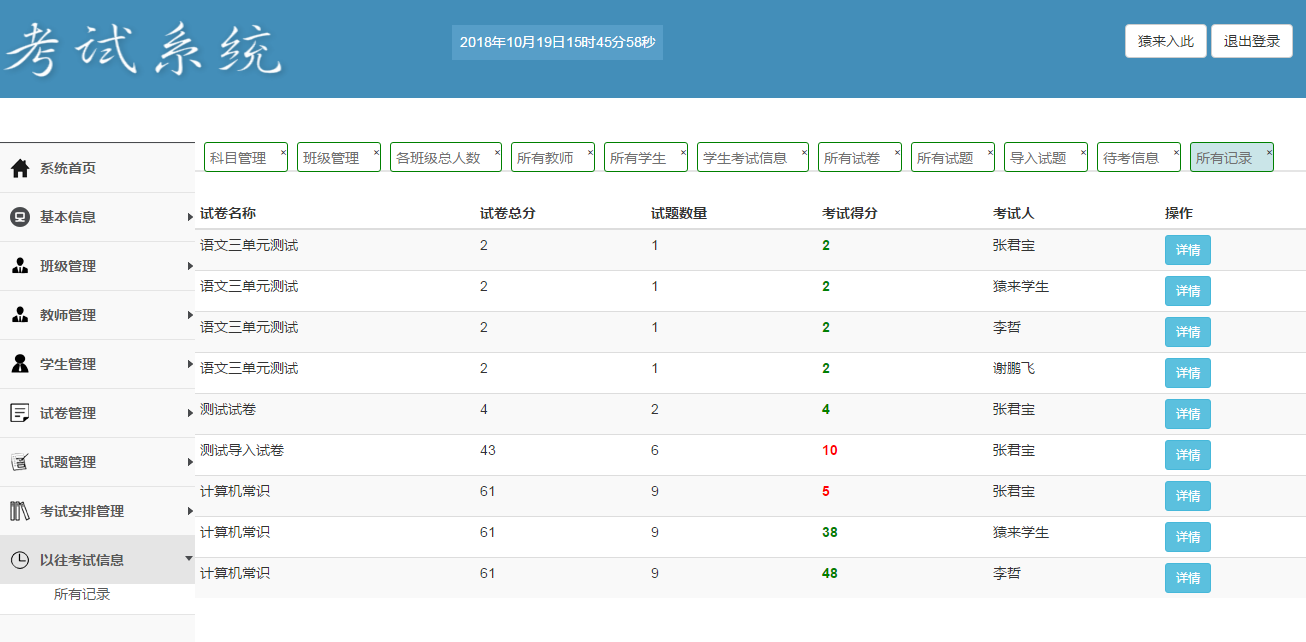Screen dimensions: 1306x642
Task: Open the 学生考试信息 tab
Action: (745, 158)
